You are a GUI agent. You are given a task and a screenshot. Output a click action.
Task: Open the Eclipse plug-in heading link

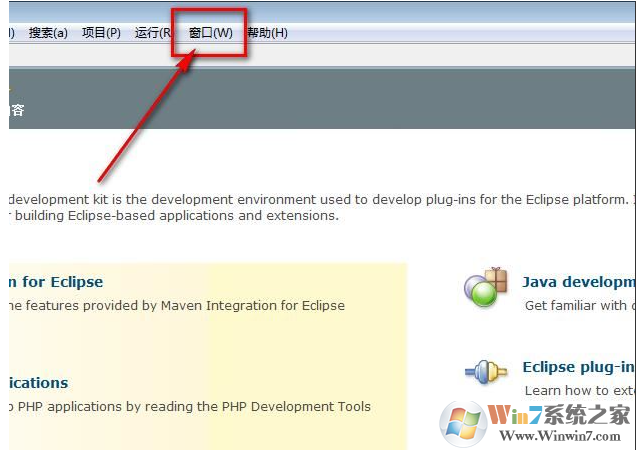point(578,367)
